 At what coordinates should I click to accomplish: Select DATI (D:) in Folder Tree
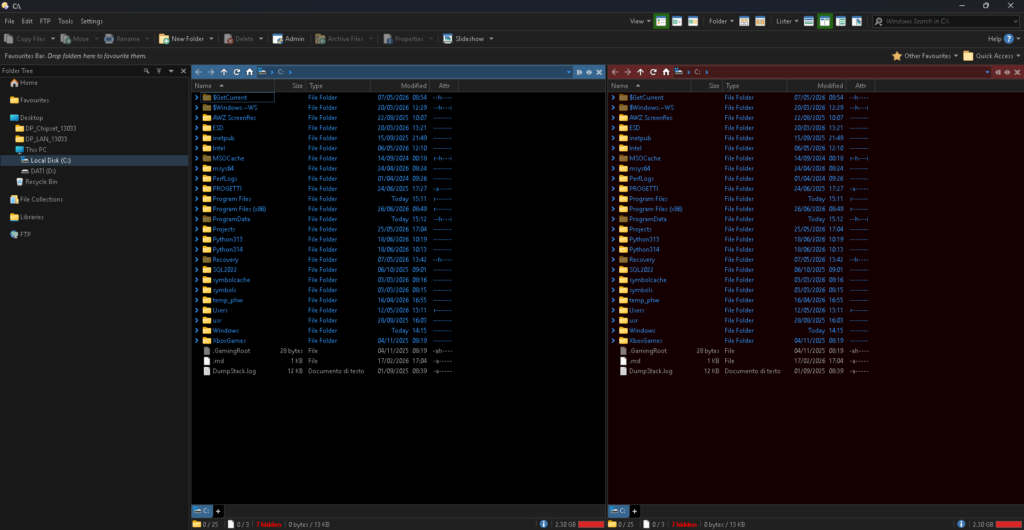click(39, 171)
